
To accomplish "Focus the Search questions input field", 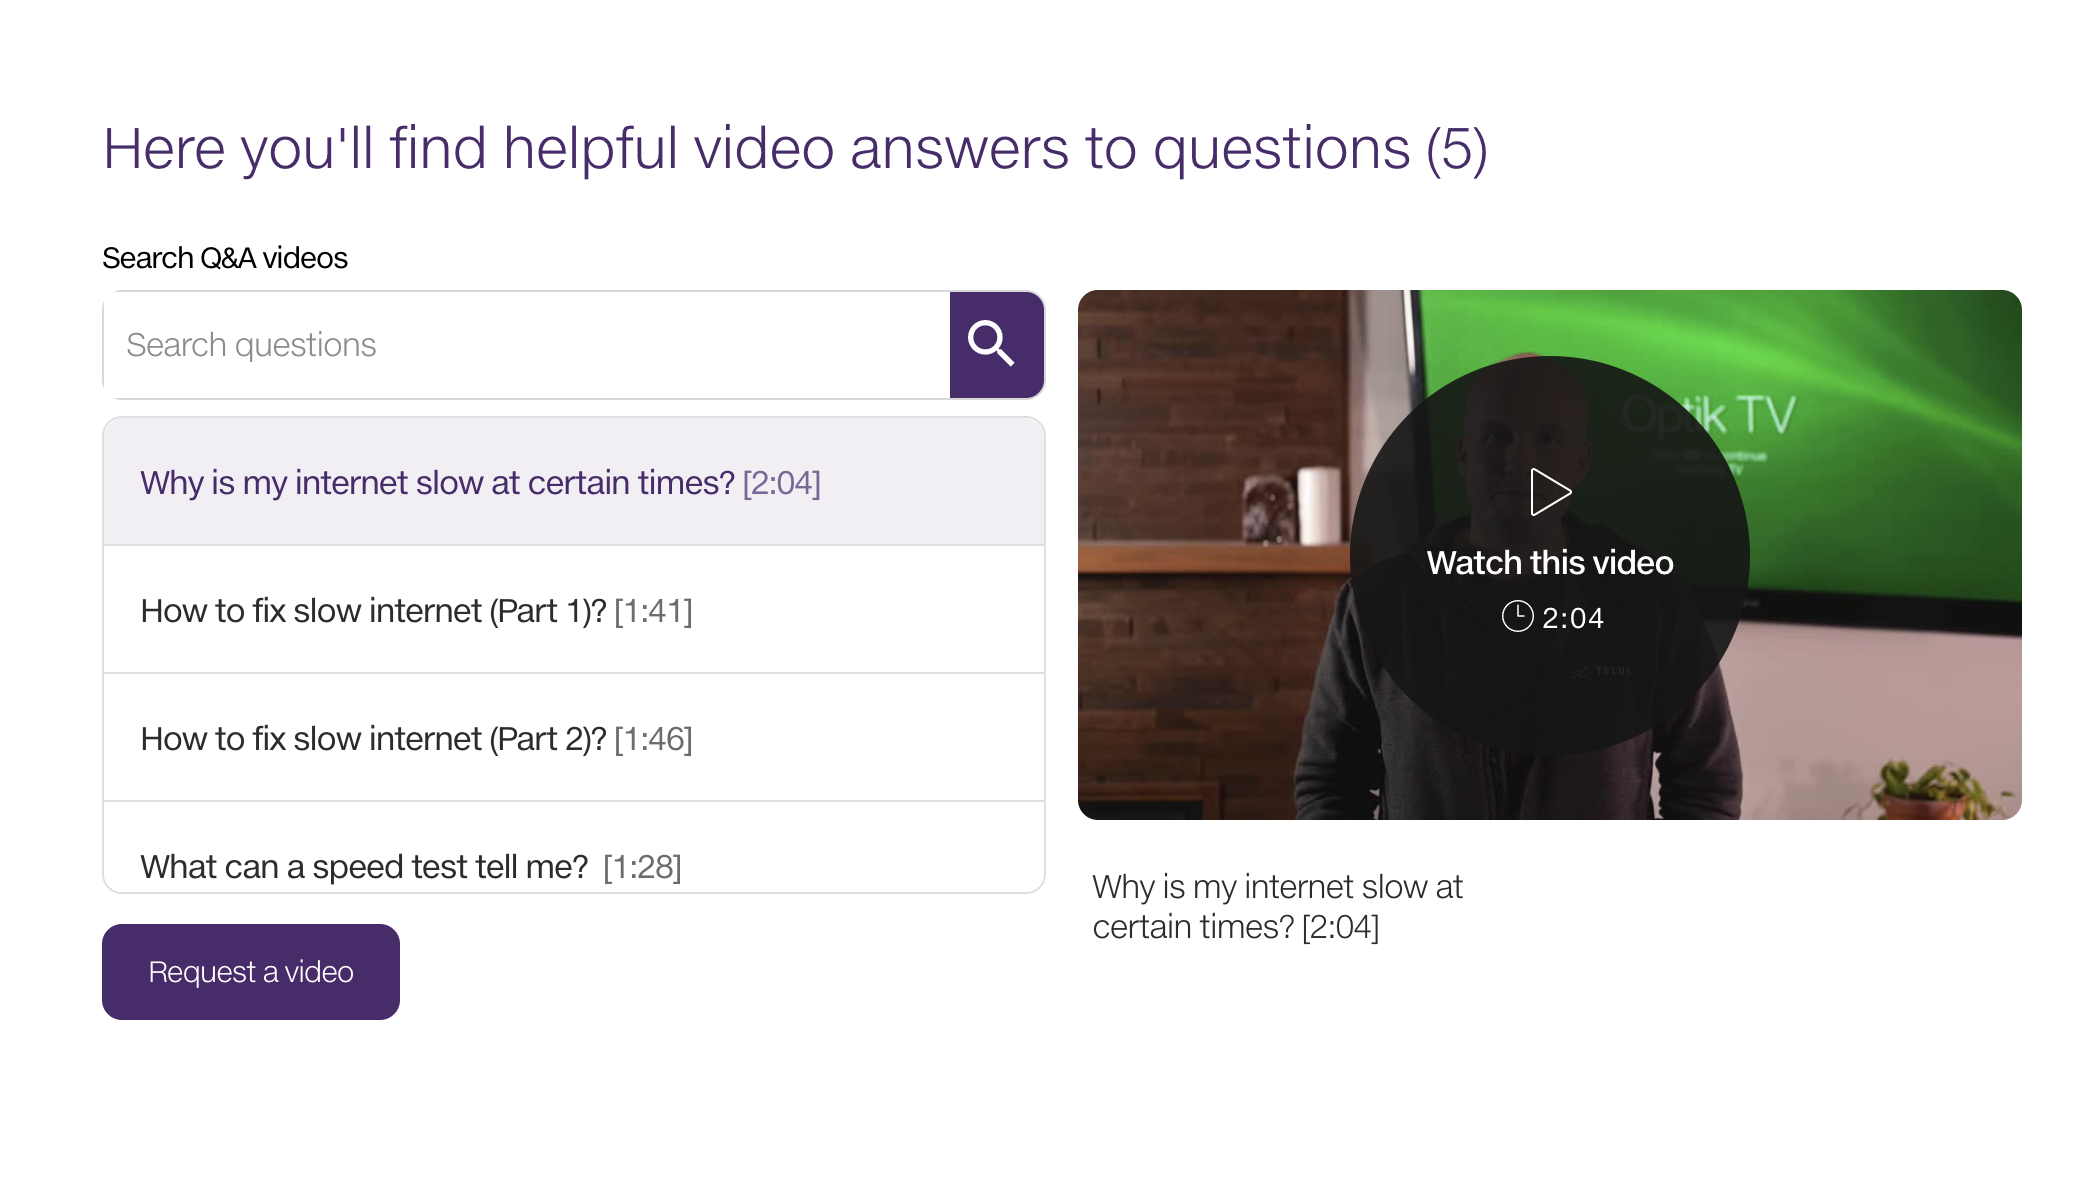I will (x=527, y=345).
